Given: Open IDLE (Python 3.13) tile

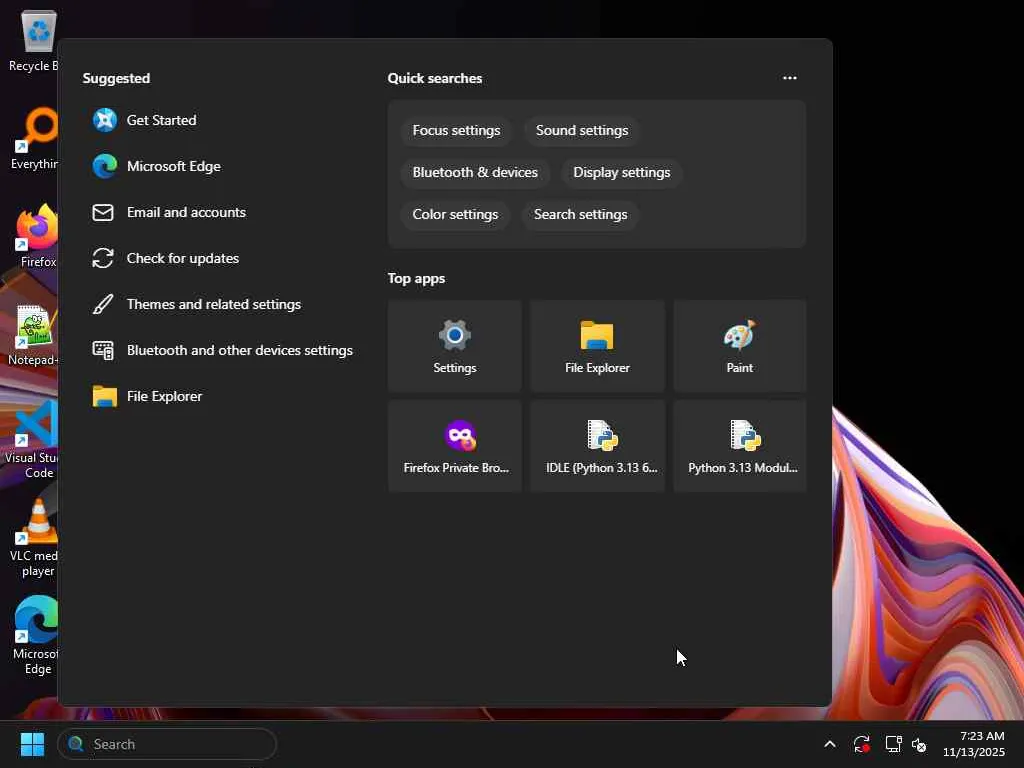Looking at the screenshot, I should click(x=597, y=446).
